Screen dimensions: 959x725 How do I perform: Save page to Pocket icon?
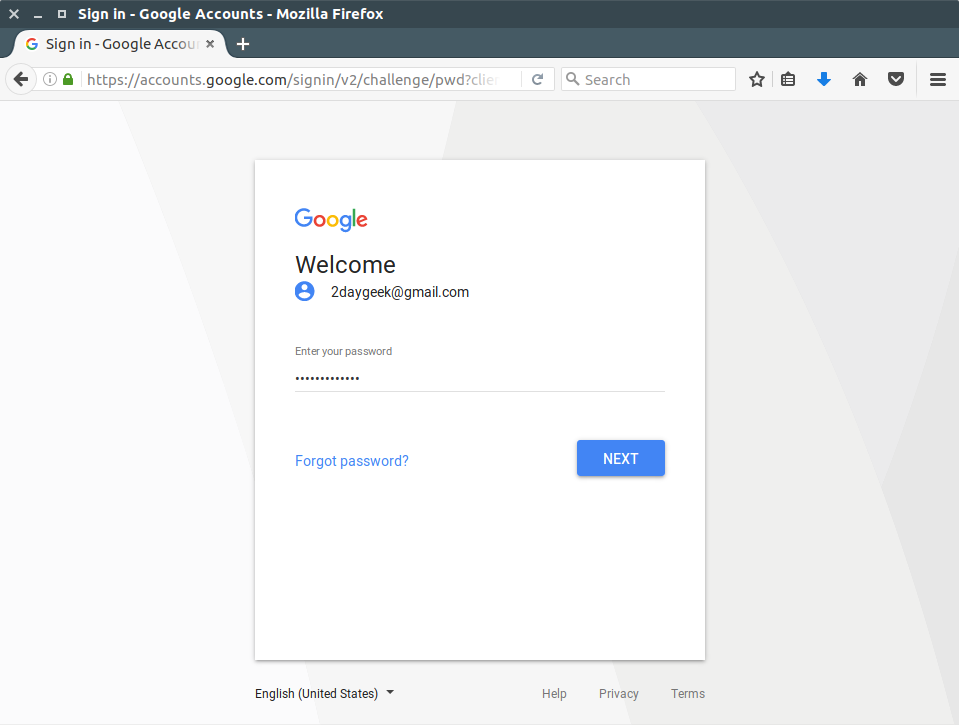coord(895,79)
